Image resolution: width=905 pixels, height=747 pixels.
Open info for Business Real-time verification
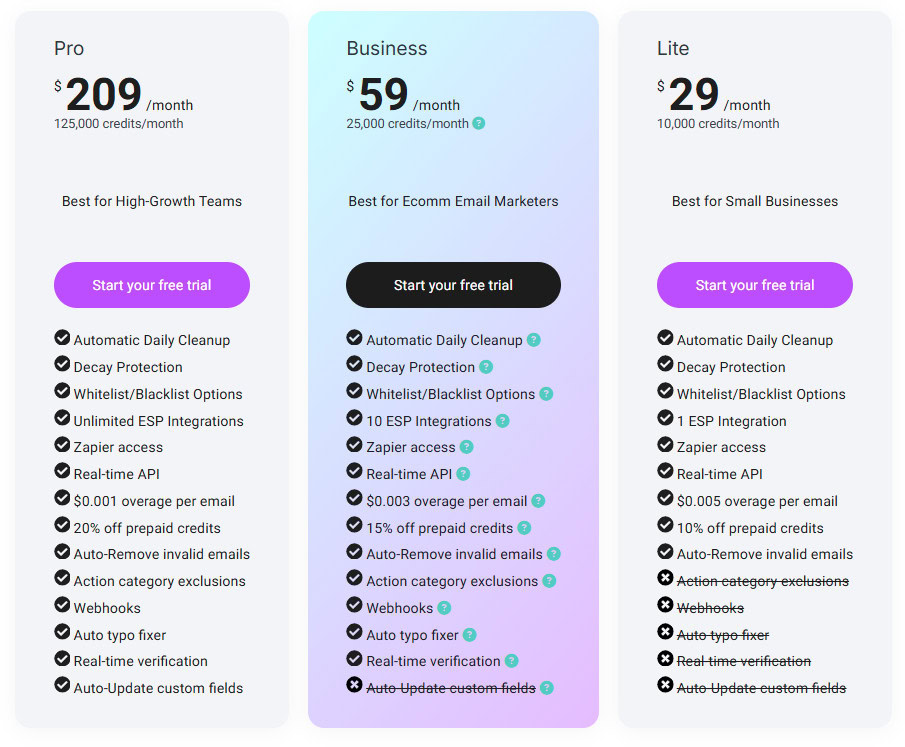pos(511,661)
